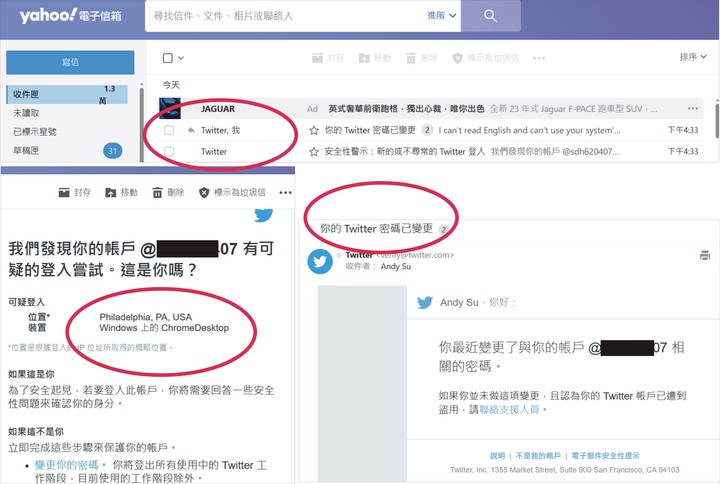Expand the select-all dropdown arrow
Screen dimensions: 720x484
coord(181,58)
